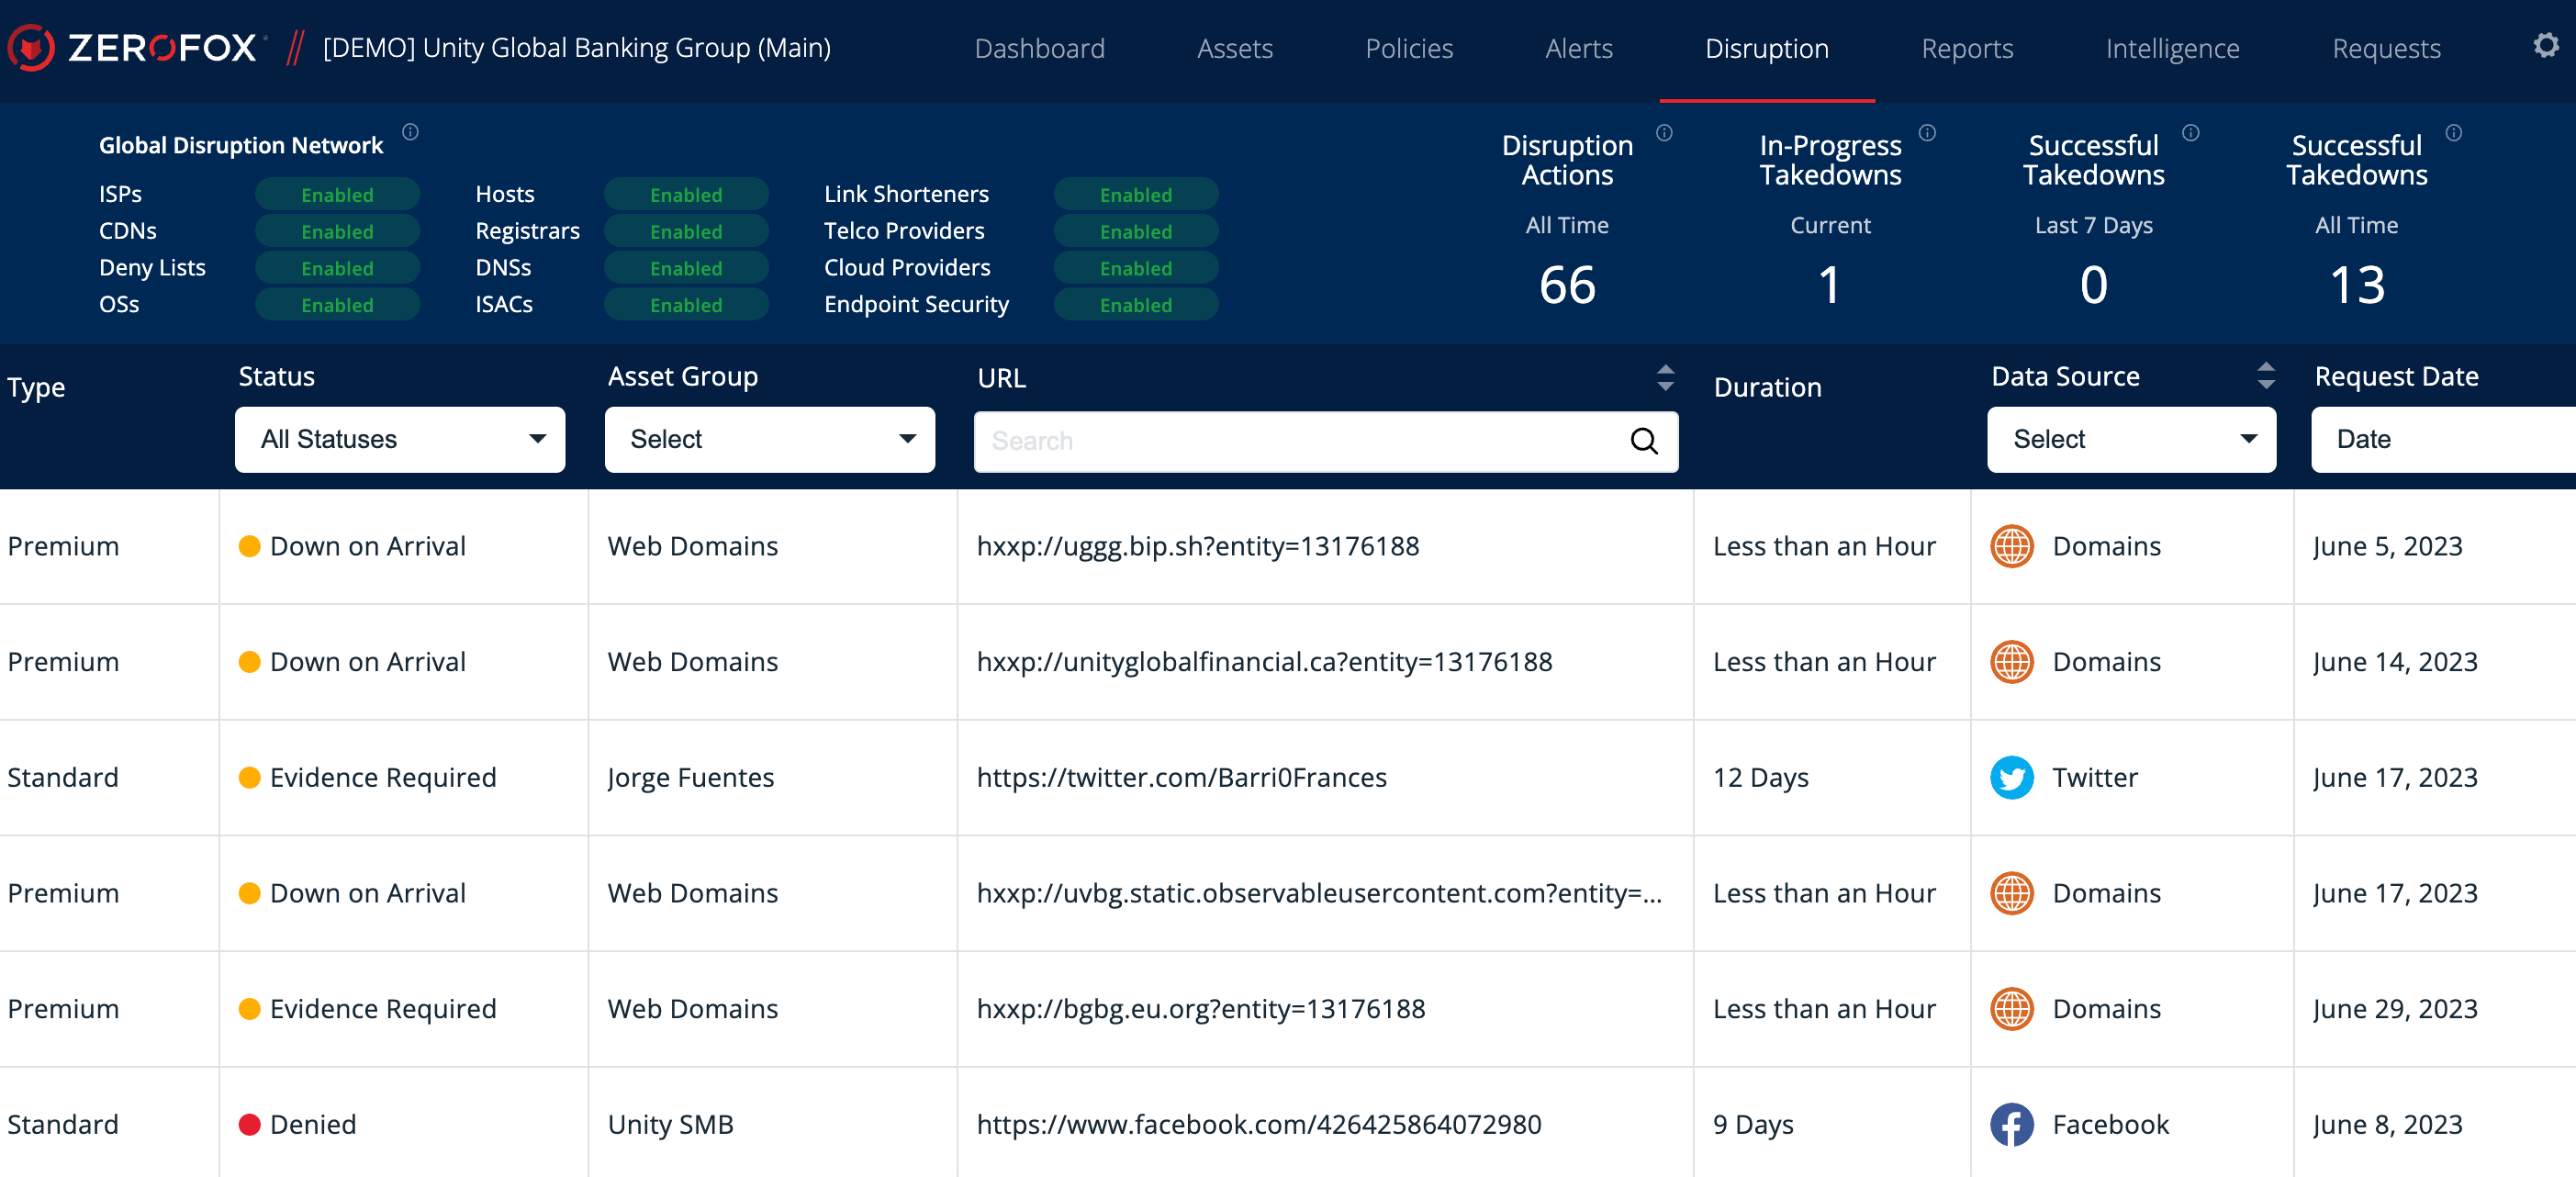
Task: Toggle the ISPs Enabled pill
Action: pyautogui.click(x=337, y=194)
